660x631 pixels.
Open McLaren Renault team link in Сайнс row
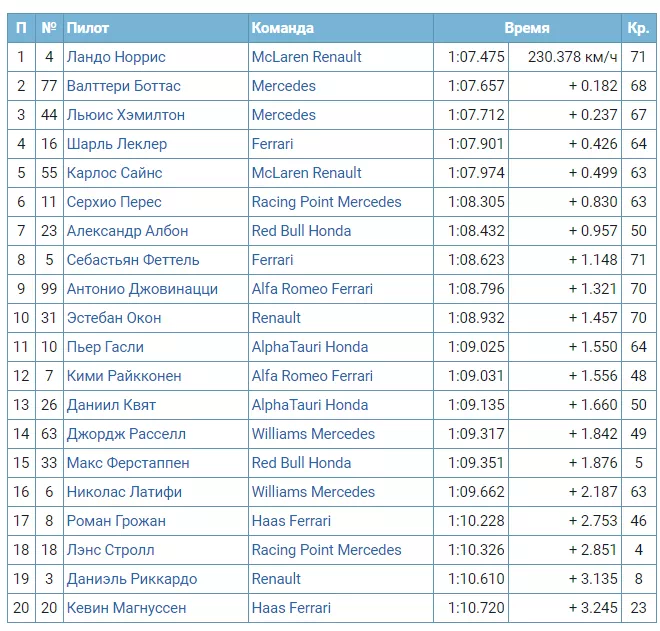[306, 173]
